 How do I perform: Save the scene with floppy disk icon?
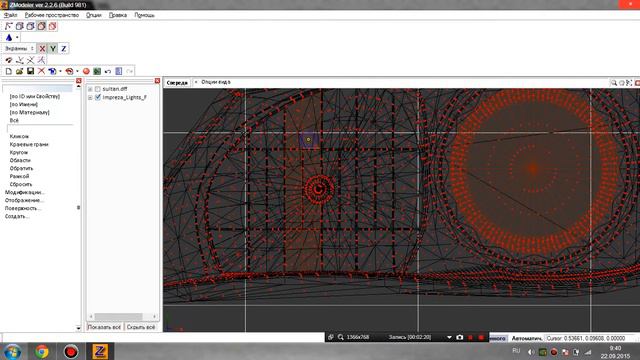tap(30, 71)
